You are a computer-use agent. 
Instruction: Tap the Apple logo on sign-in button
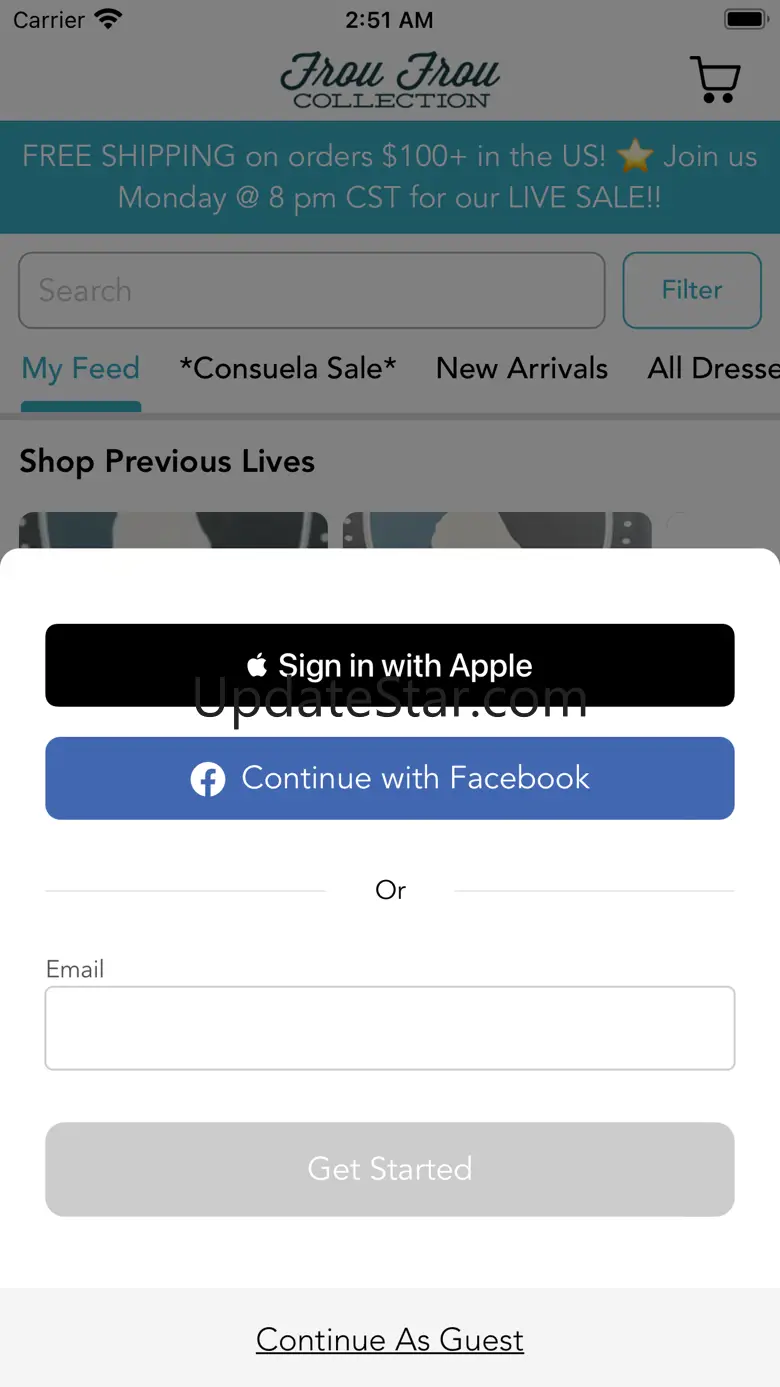(258, 665)
